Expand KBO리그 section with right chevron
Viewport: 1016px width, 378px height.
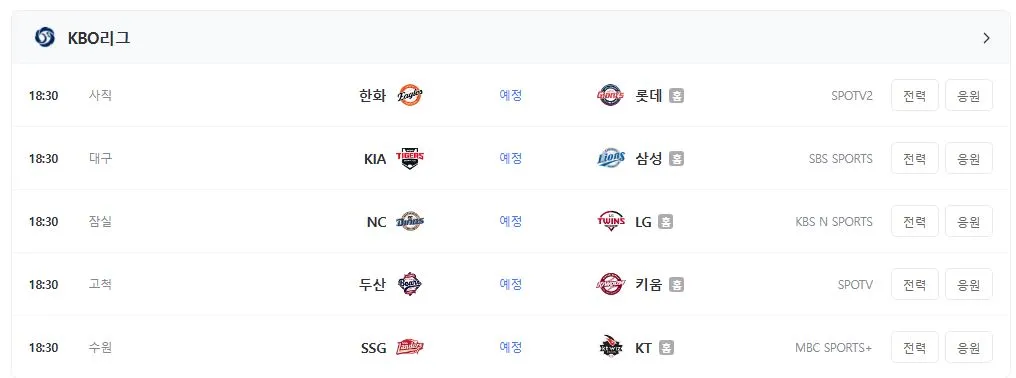pos(986,38)
